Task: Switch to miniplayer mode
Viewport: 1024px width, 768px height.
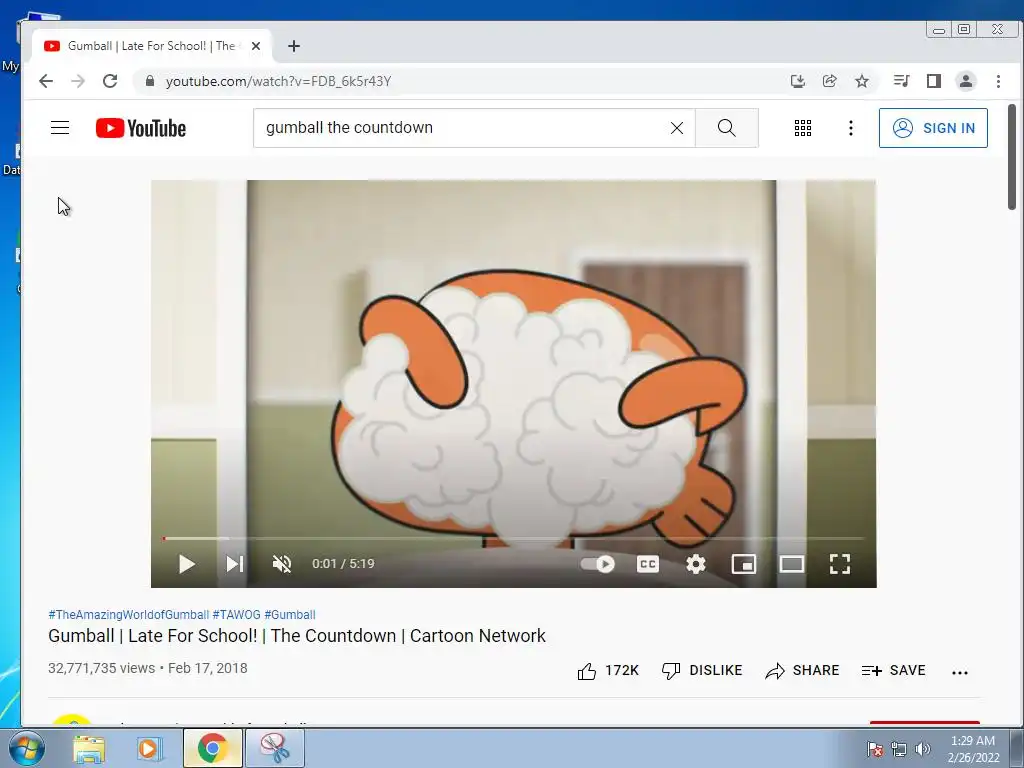Action: coord(743,564)
